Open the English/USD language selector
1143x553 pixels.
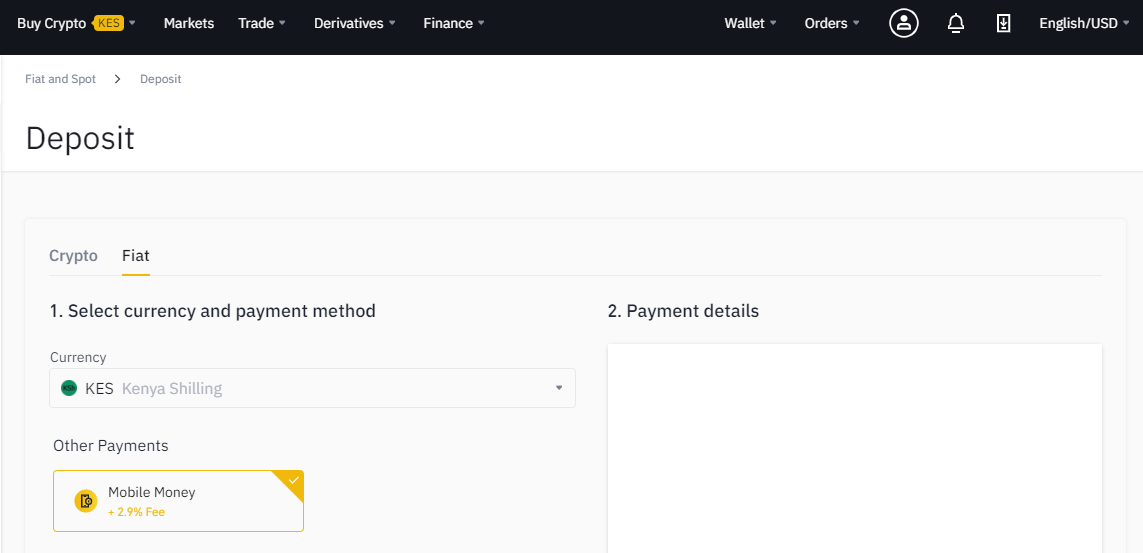[x=1084, y=23]
